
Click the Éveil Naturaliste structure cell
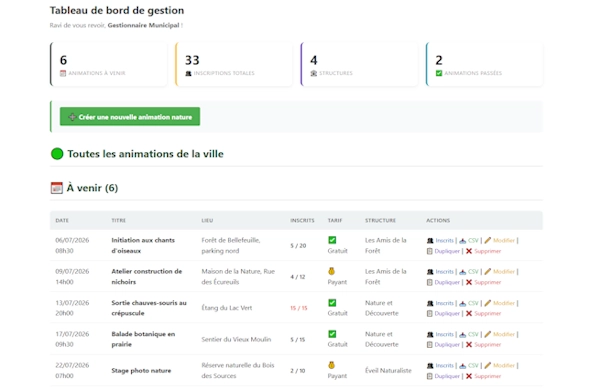[388, 370]
